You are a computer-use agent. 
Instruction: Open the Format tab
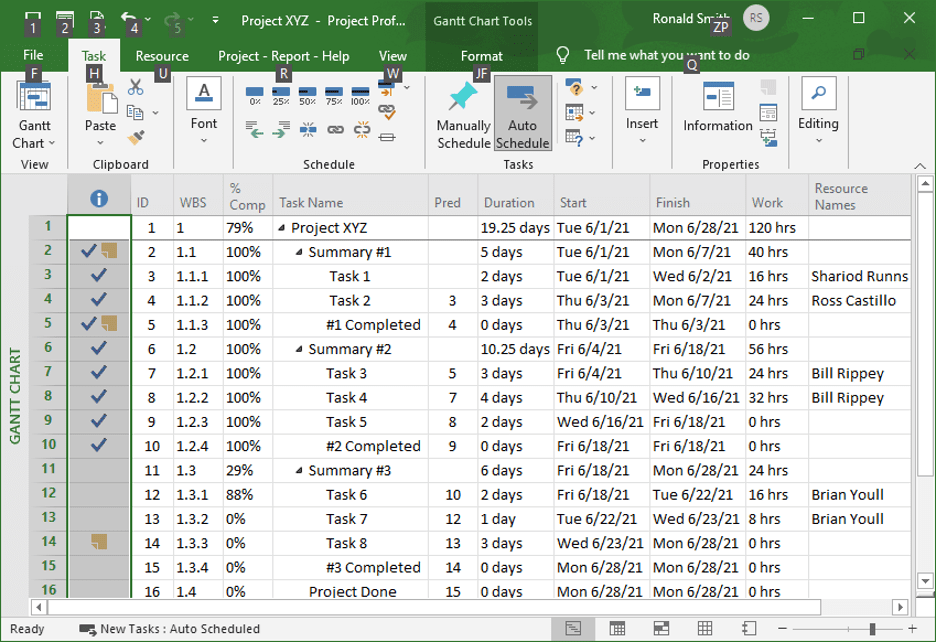(x=481, y=56)
